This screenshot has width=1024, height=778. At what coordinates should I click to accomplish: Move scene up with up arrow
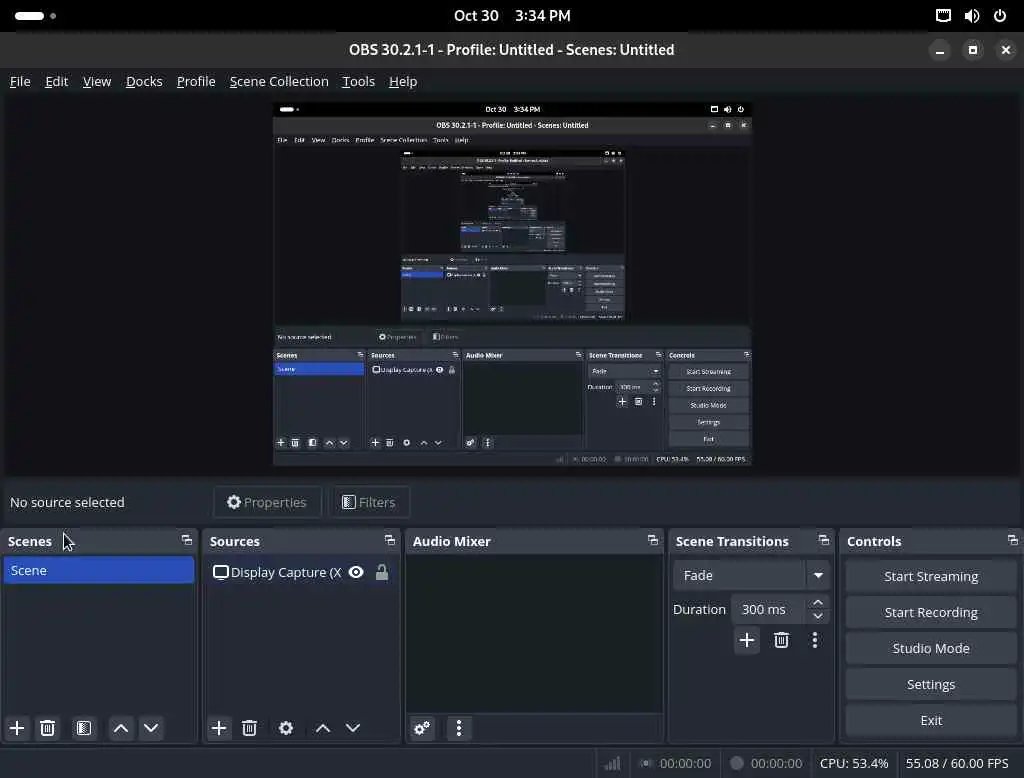point(121,728)
